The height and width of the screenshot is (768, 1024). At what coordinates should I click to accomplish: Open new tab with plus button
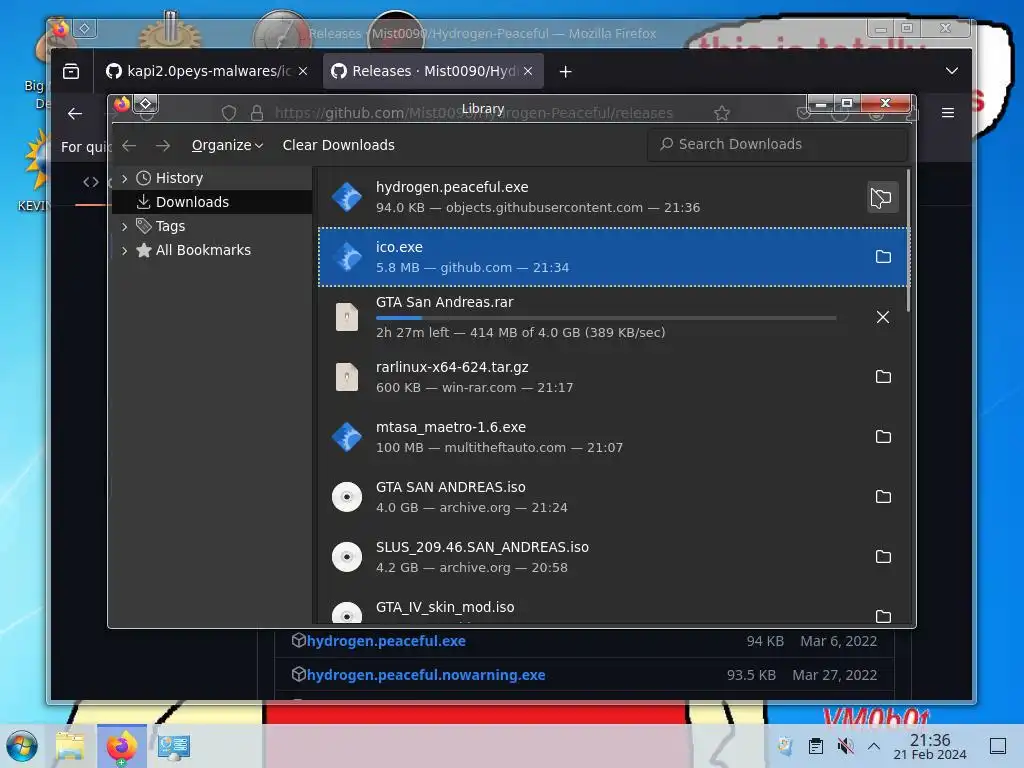pyautogui.click(x=566, y=72)
